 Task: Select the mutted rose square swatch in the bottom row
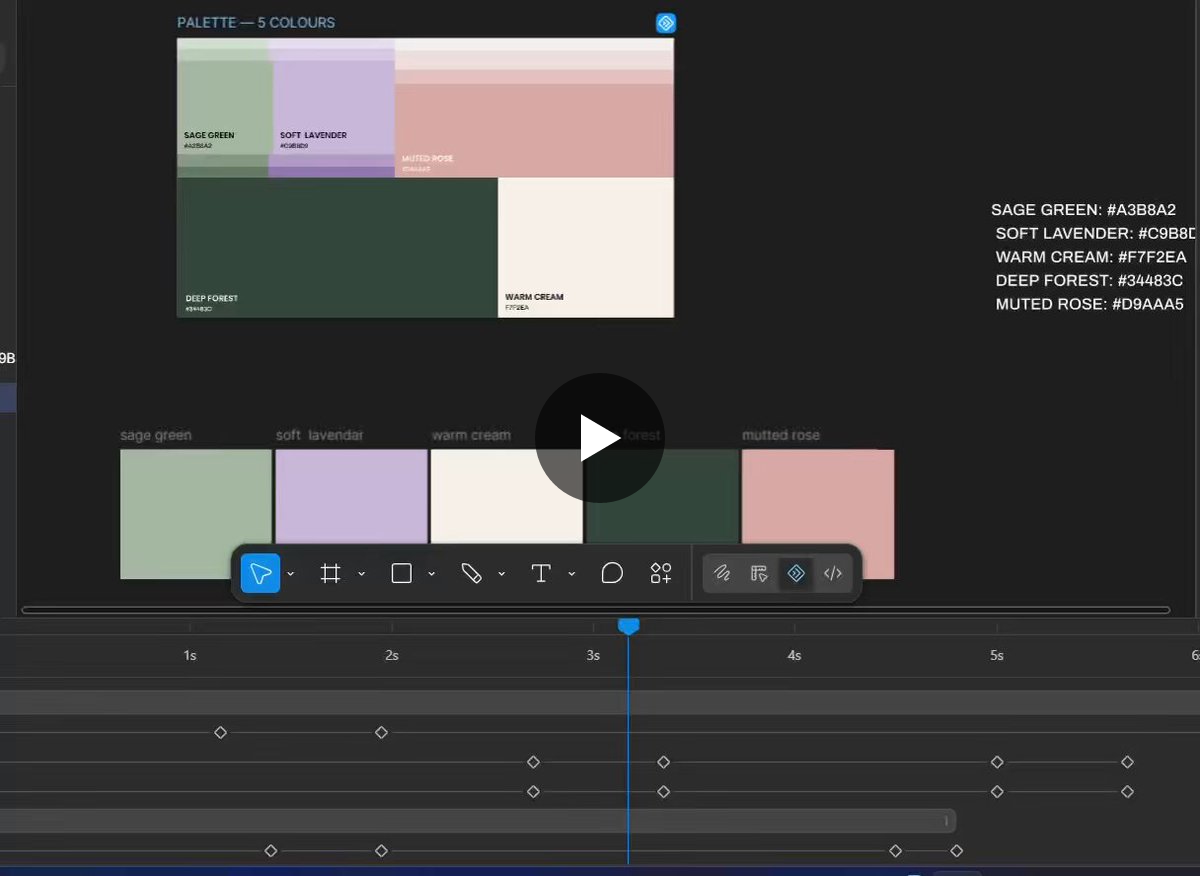click(818, 514)
